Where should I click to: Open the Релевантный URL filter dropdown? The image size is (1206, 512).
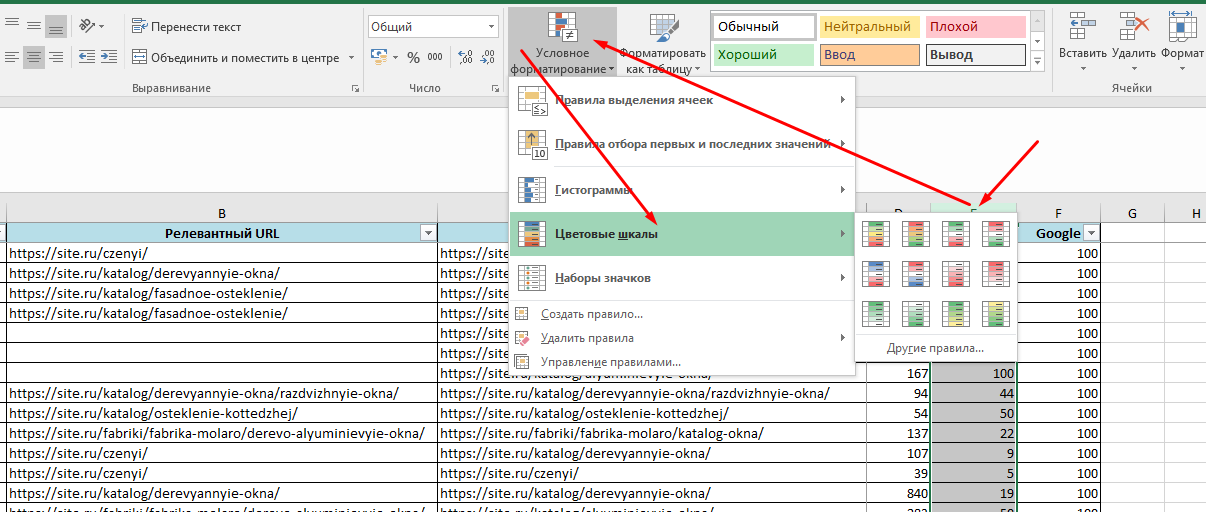coord(428,233)
